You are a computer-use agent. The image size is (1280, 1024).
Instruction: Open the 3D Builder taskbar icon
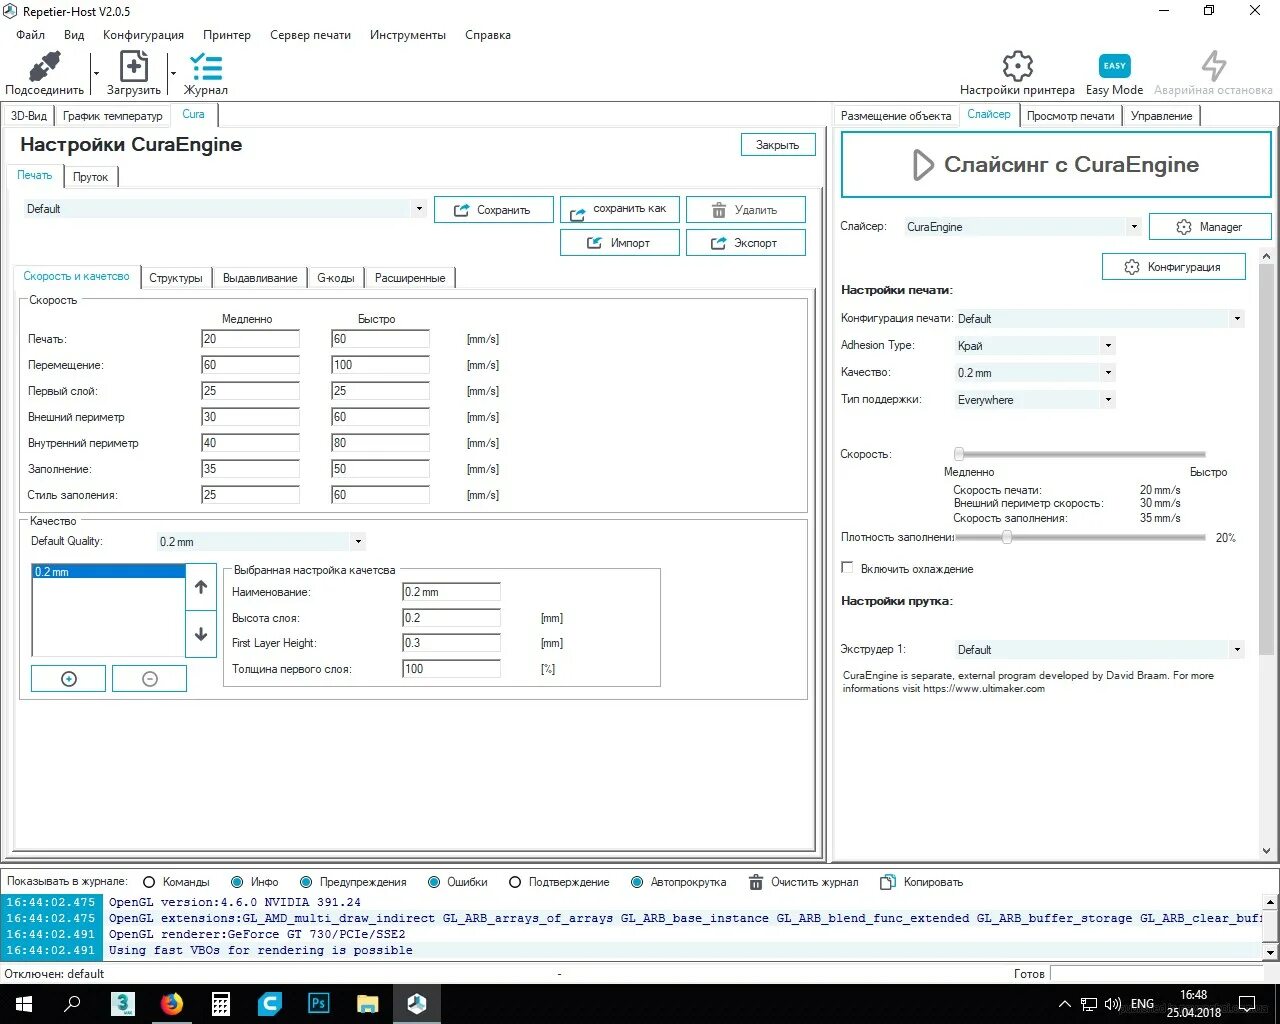(x=123, y=1003)
